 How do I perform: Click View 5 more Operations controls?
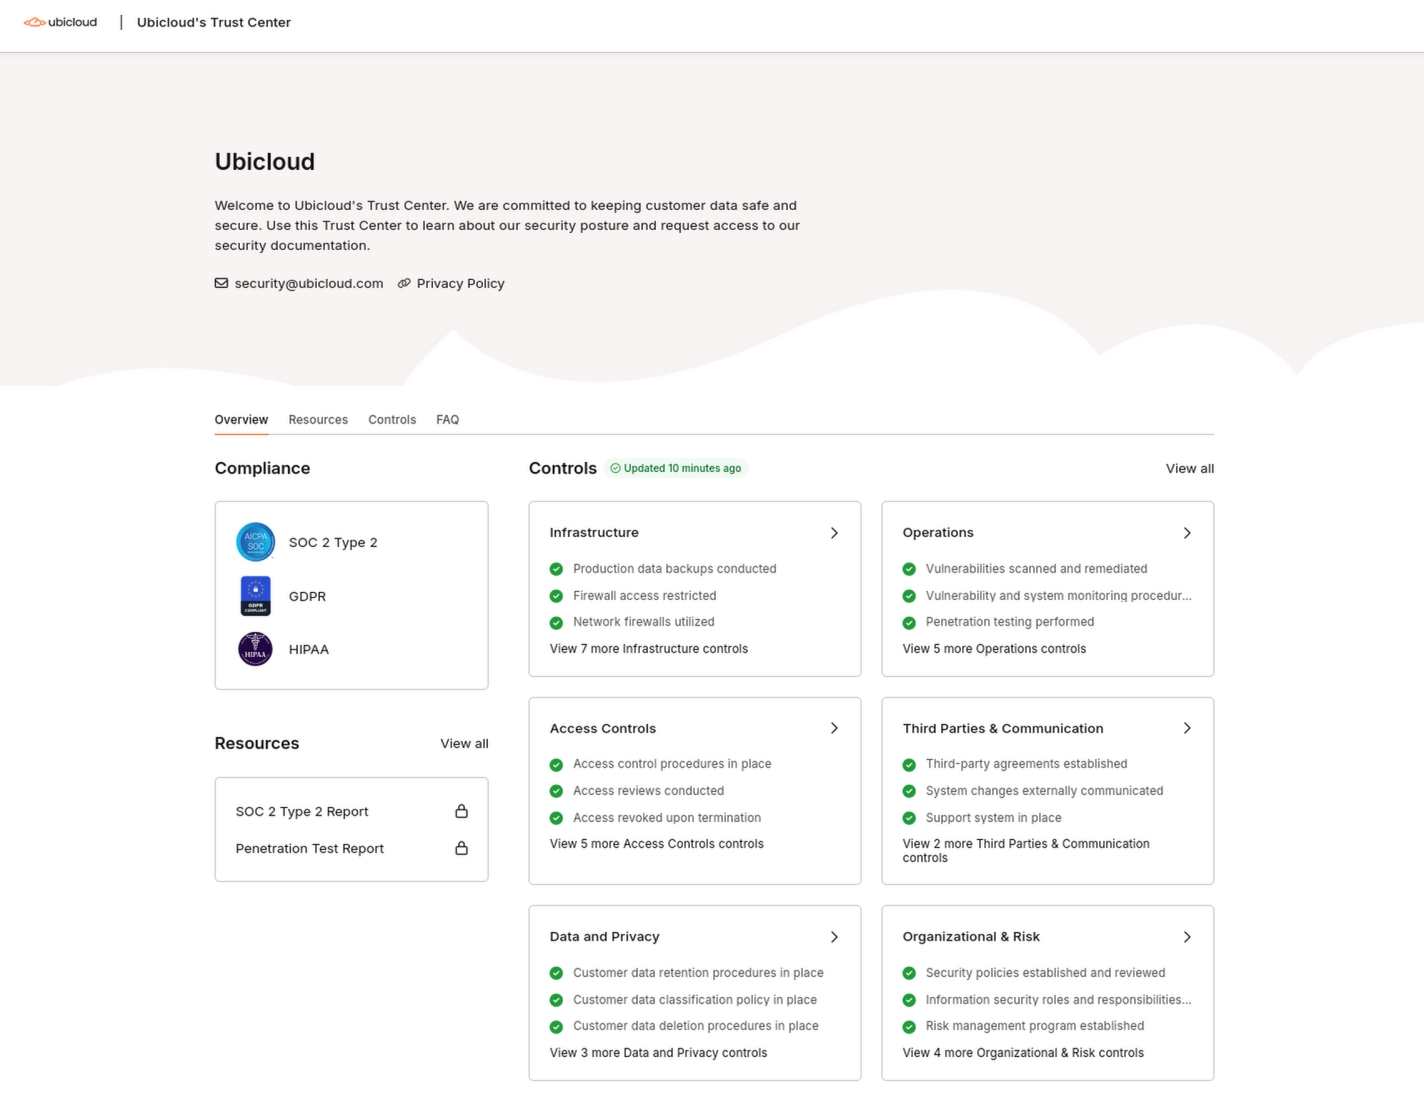994,649
